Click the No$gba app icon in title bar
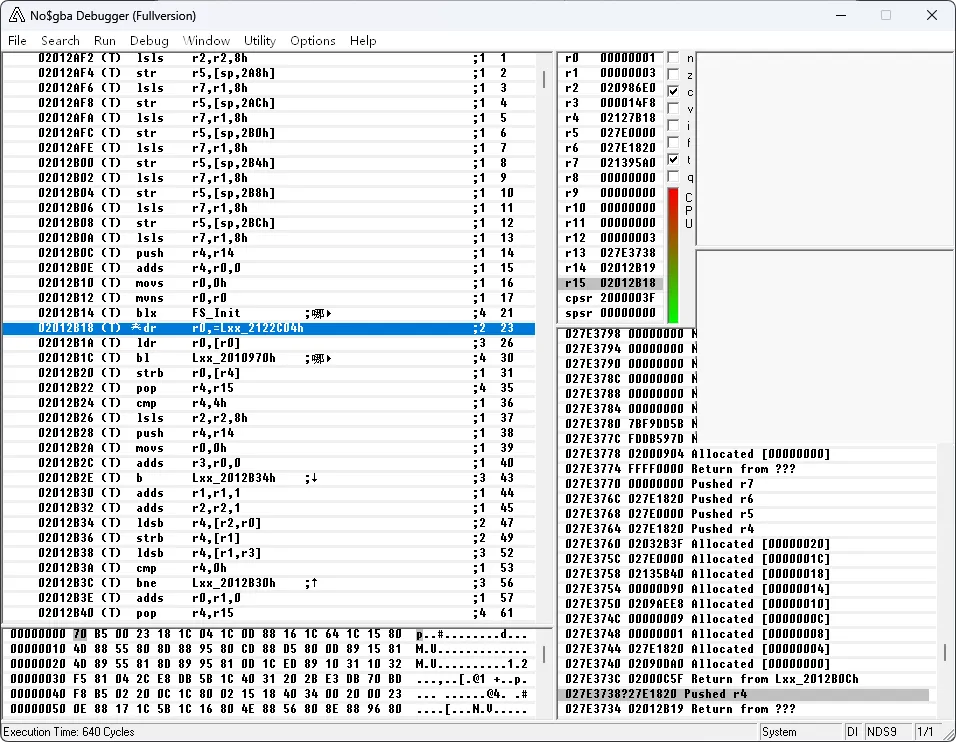 16,15
